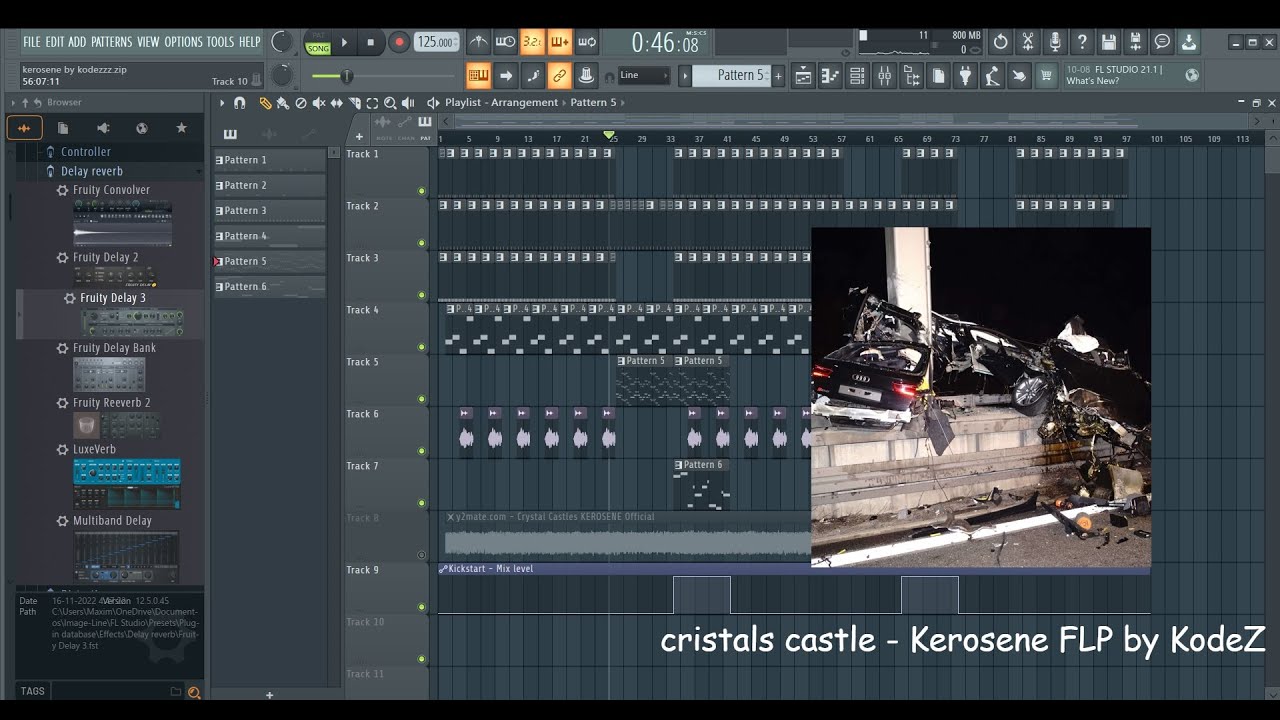
Task: Open the TOOLS menu
Action: [220, 42]
